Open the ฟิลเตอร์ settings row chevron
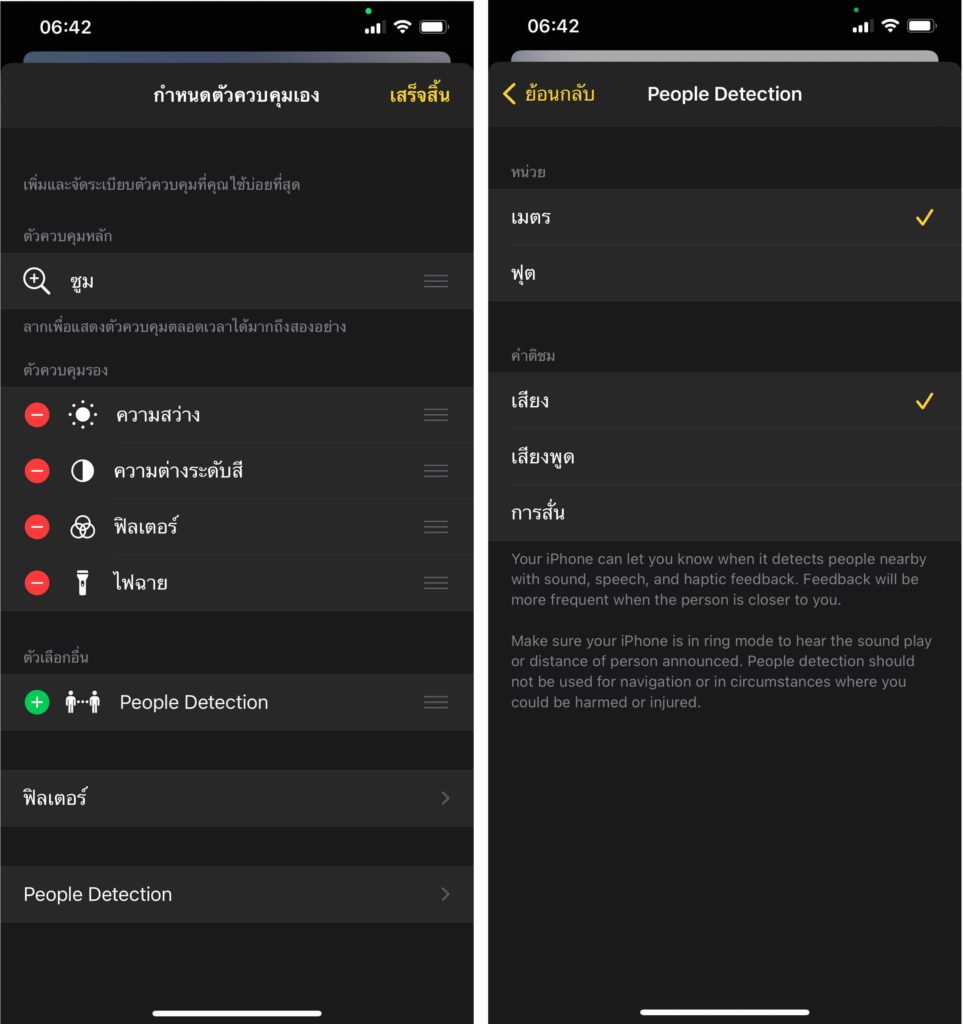This screenshot has height=1024, width=963. [x=445, y=798]
